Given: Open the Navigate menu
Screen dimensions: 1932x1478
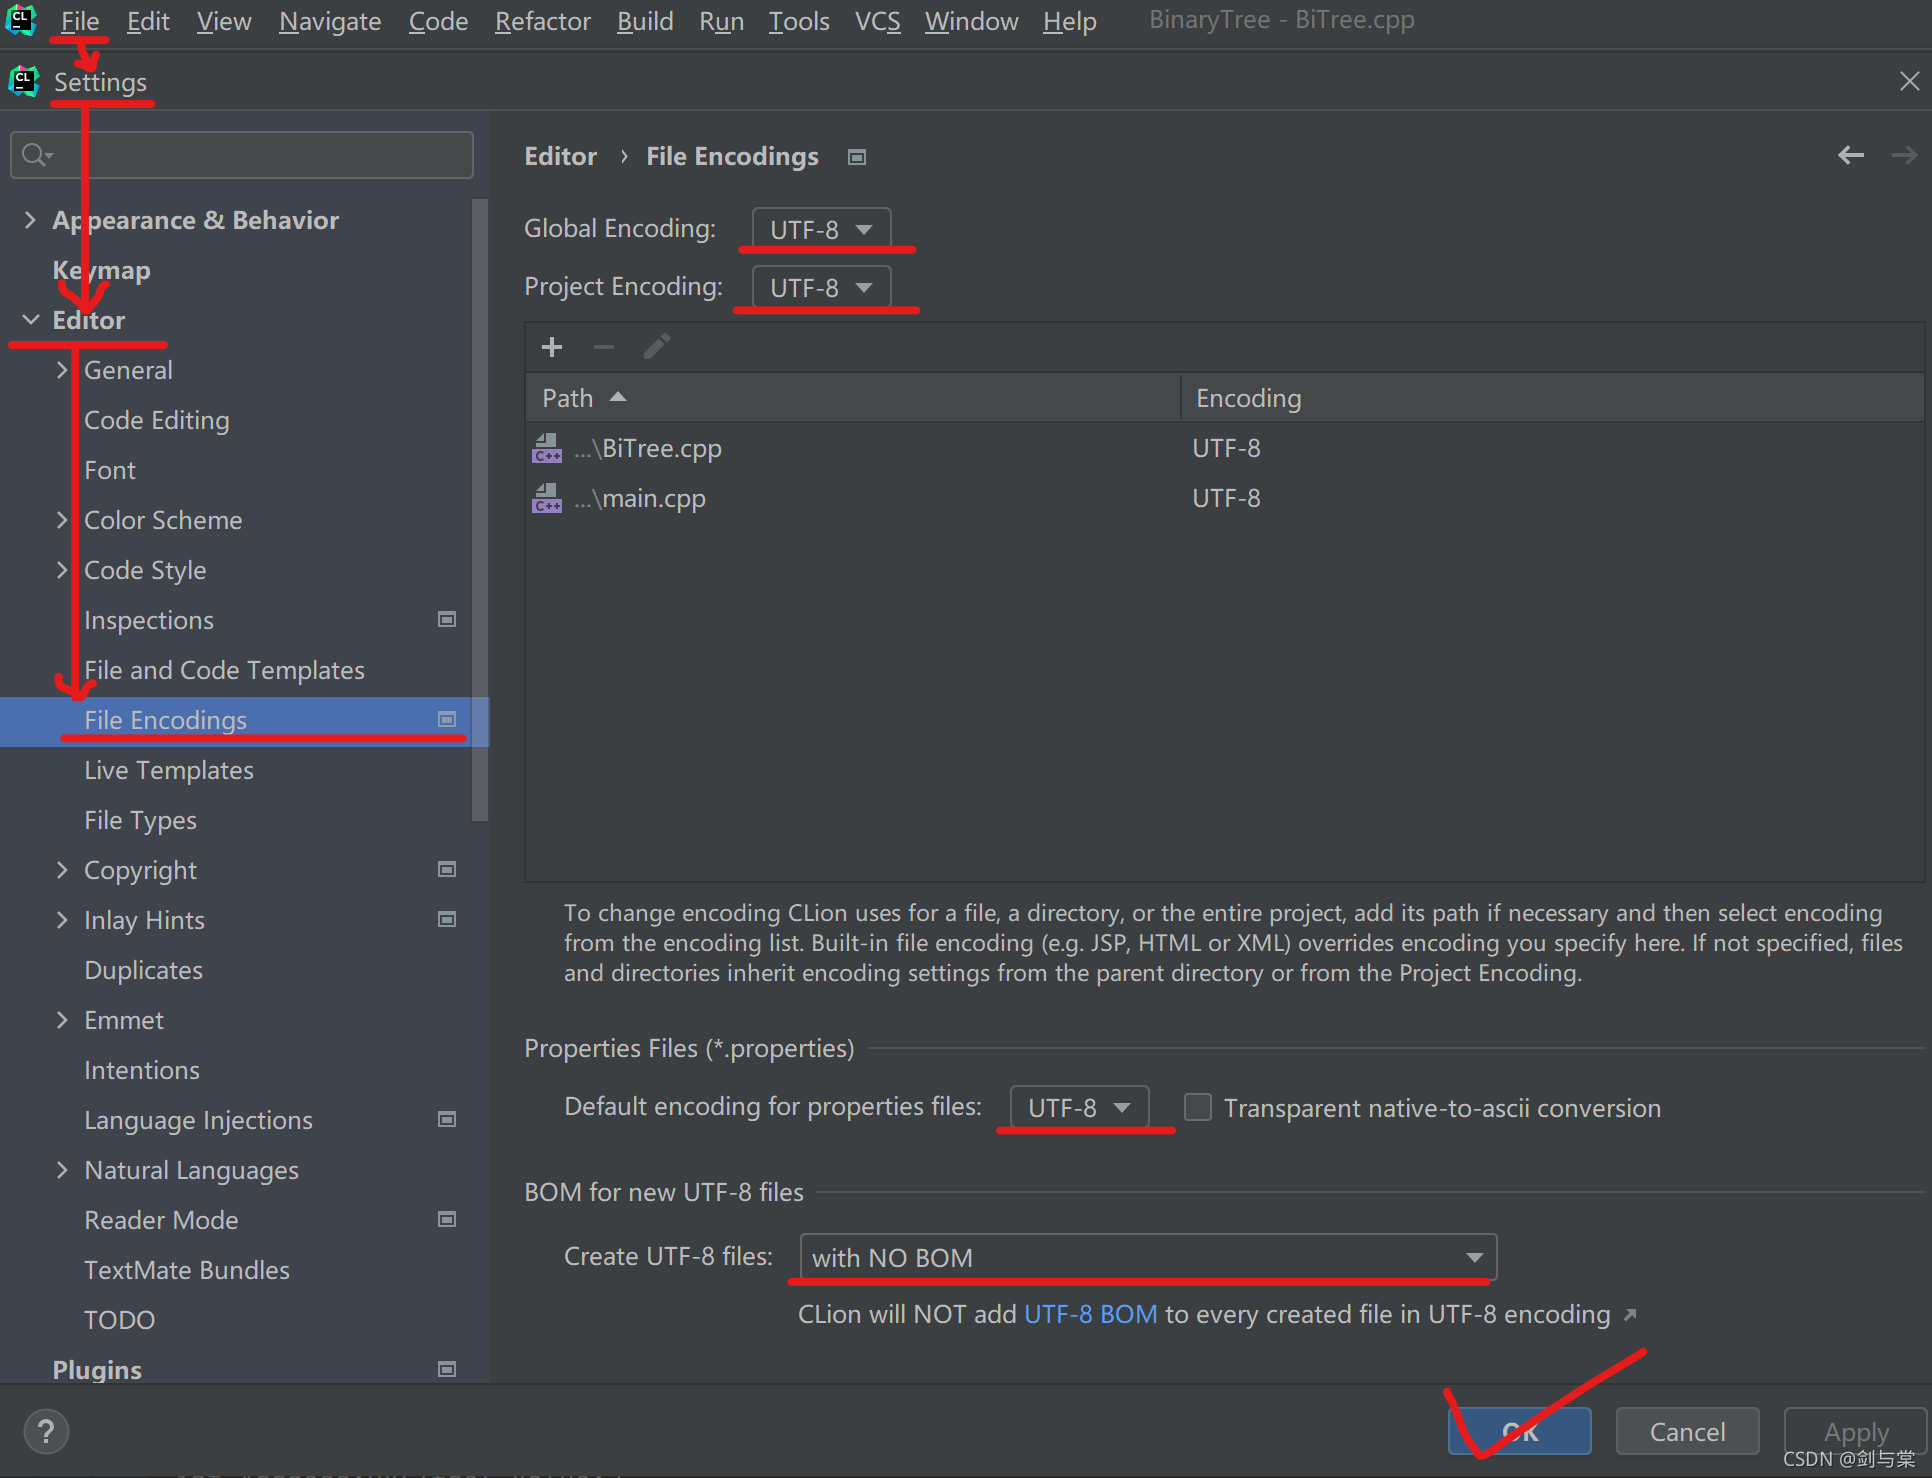Looking at the screenshot, I should click(330, 21).
